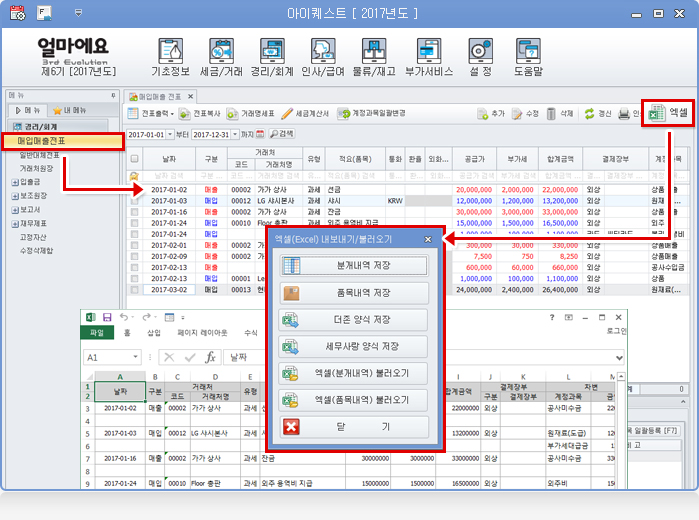The image size is (699, 520).
Task: Click the Excel Name Box showing A1
Action: (112, 357)
